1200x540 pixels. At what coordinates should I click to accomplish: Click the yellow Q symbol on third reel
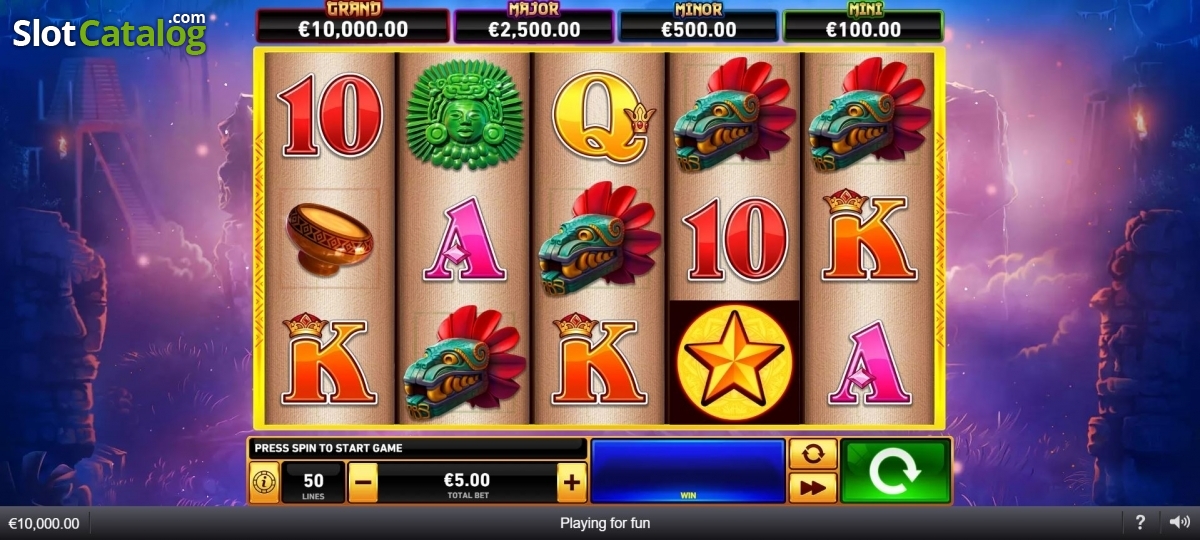pos(597,116)
